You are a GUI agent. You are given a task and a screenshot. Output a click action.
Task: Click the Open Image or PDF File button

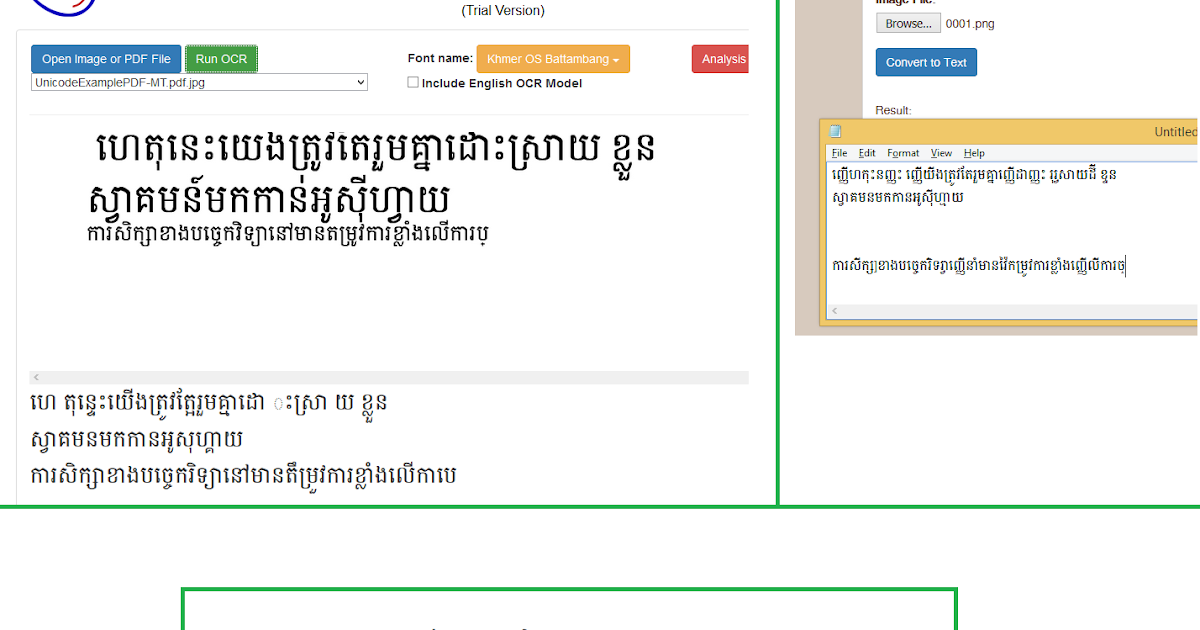click(x=105, y=58)
